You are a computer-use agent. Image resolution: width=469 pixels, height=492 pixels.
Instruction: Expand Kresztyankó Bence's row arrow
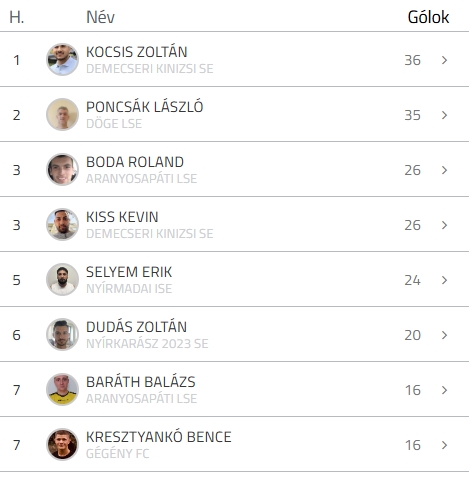point(444,445)
